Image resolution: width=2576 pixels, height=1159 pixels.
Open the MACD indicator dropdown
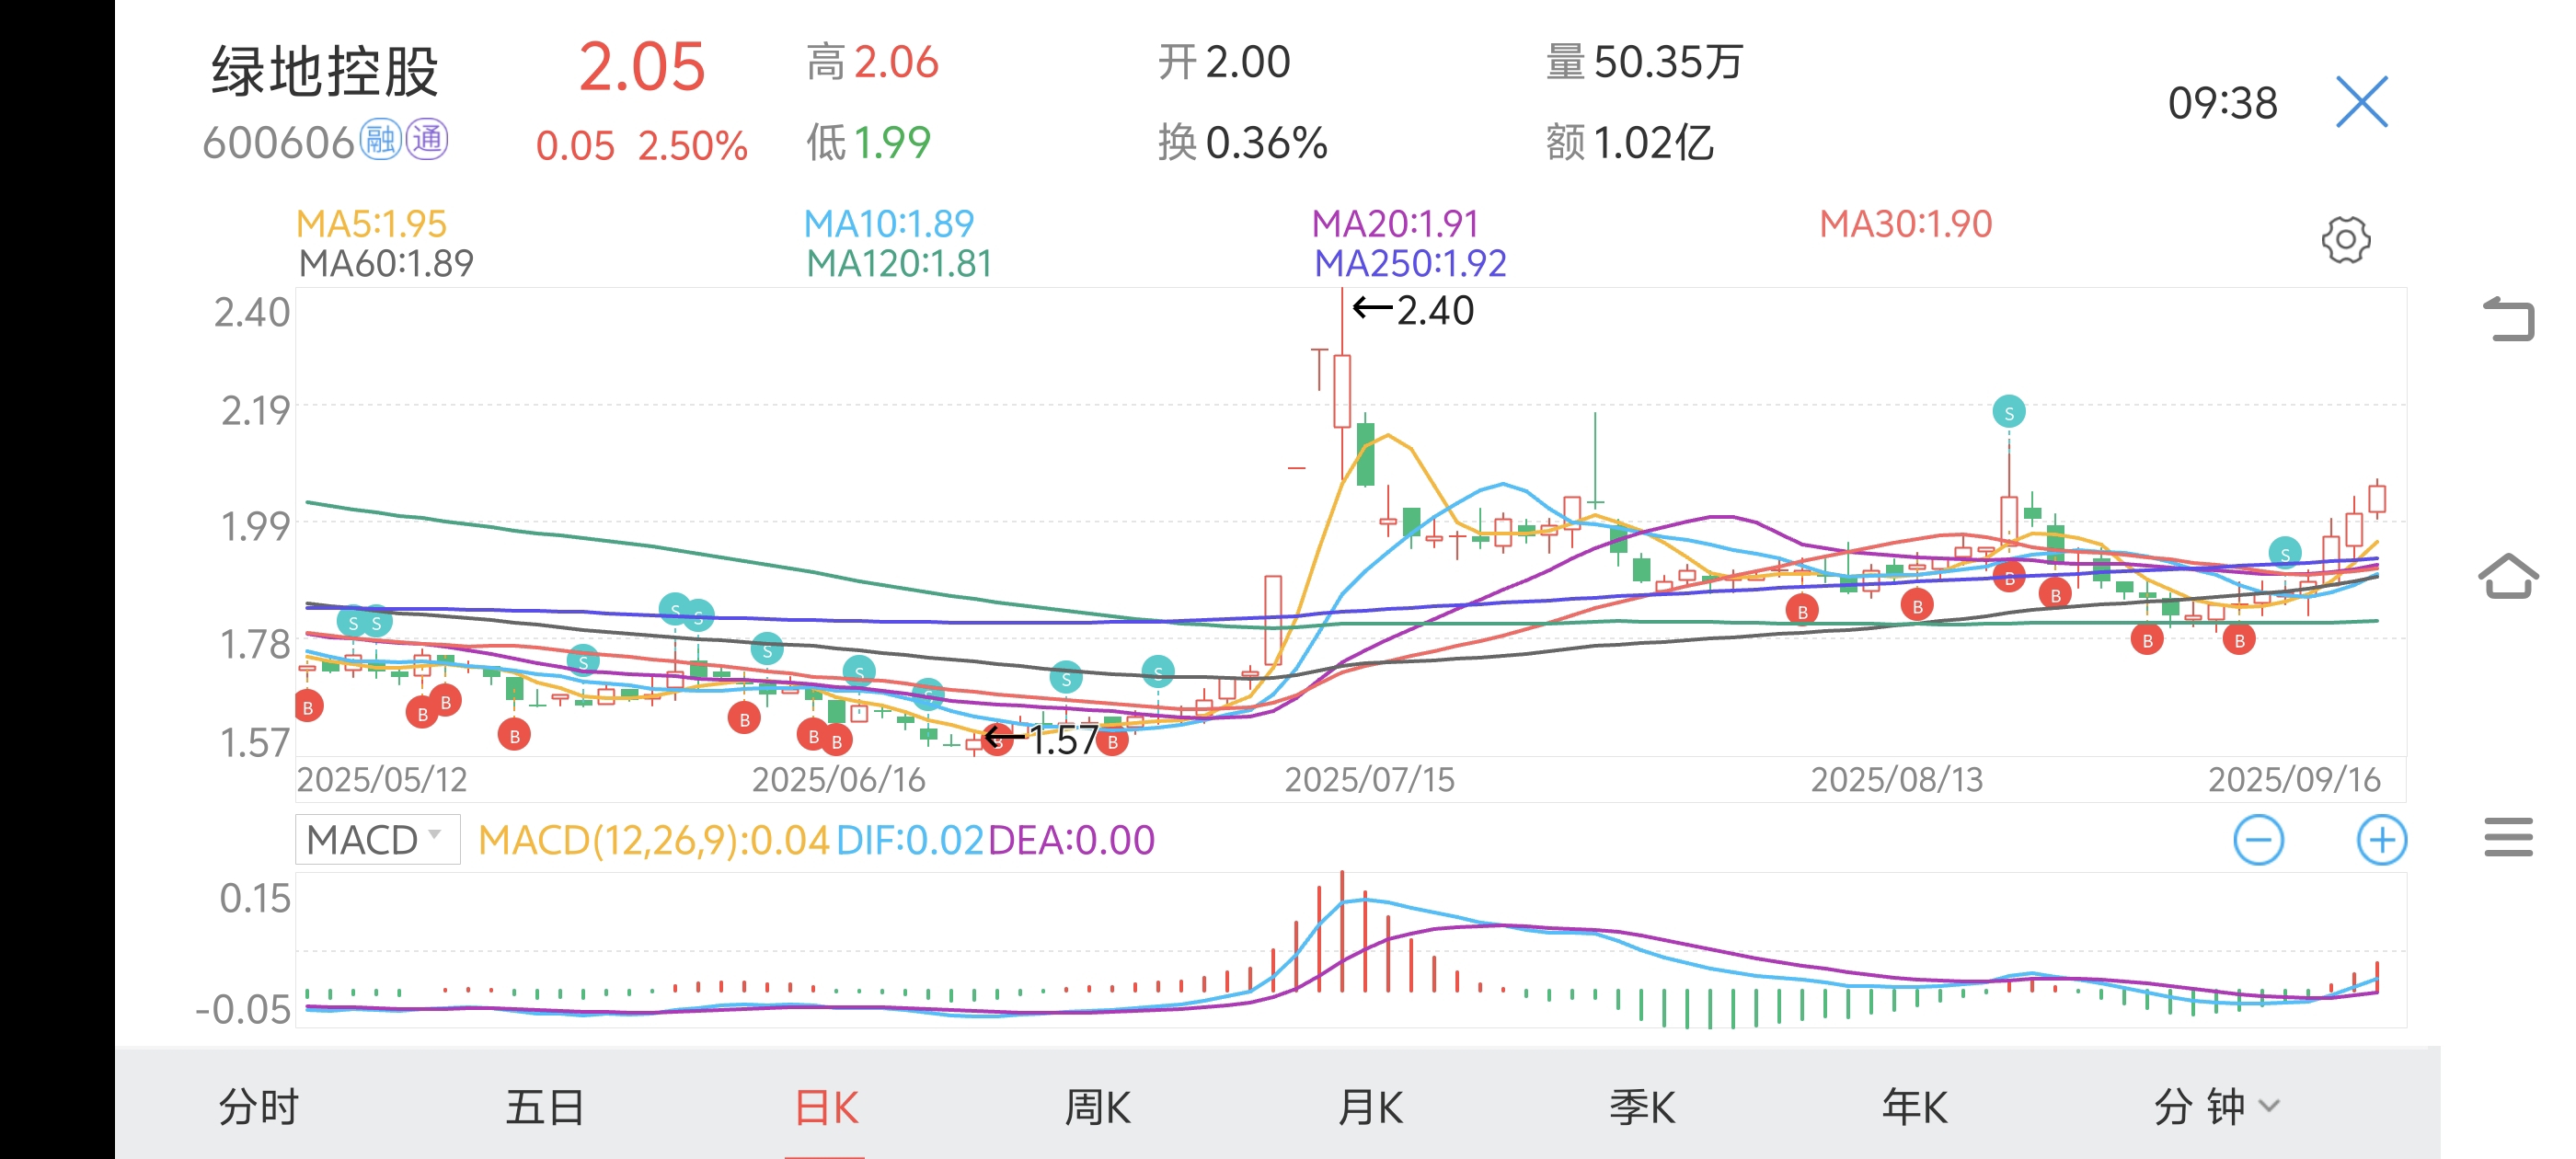point(377,840)
